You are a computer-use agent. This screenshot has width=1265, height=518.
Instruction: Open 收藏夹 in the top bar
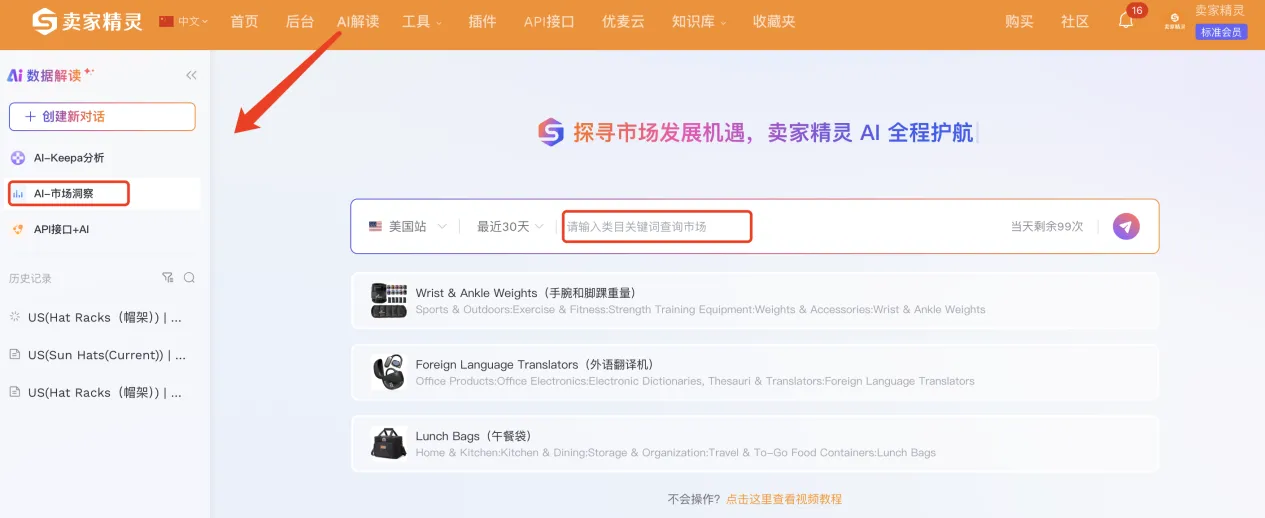click(774, 21)
